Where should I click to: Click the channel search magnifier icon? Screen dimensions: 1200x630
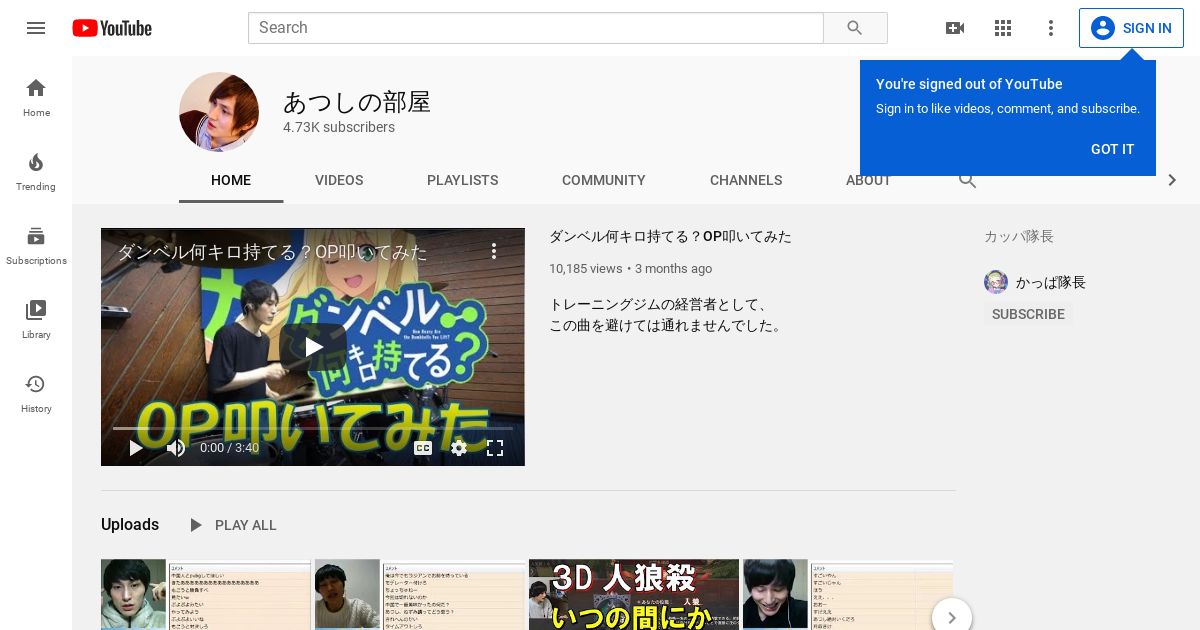coord(967,181)
